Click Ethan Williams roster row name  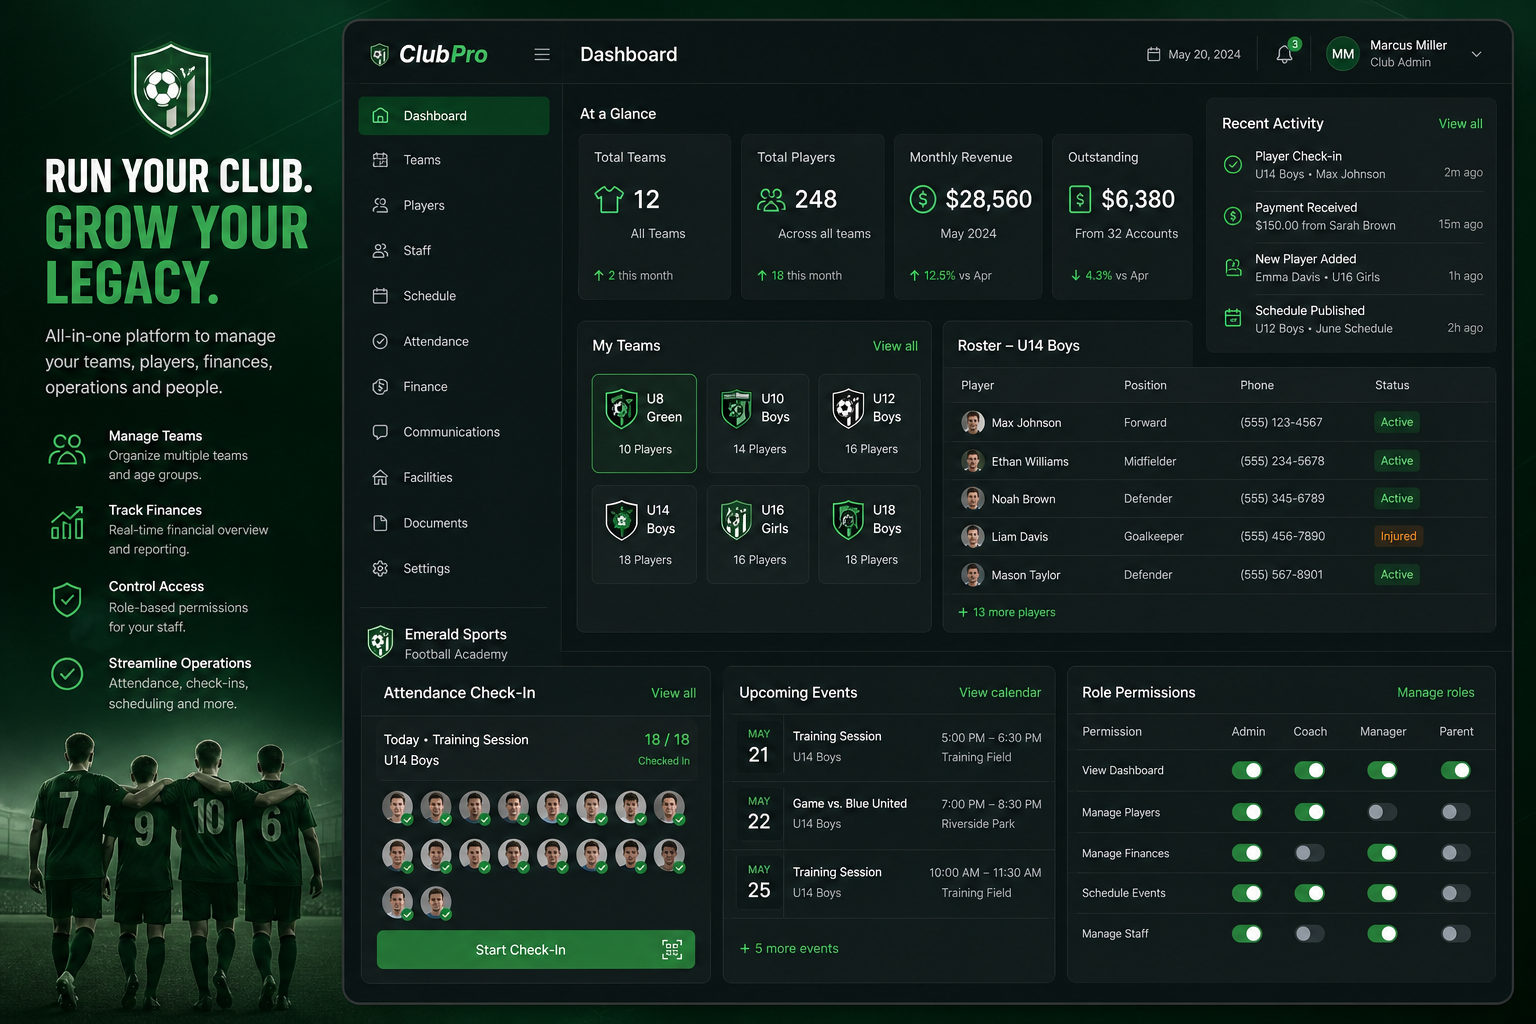point(1030,461)
